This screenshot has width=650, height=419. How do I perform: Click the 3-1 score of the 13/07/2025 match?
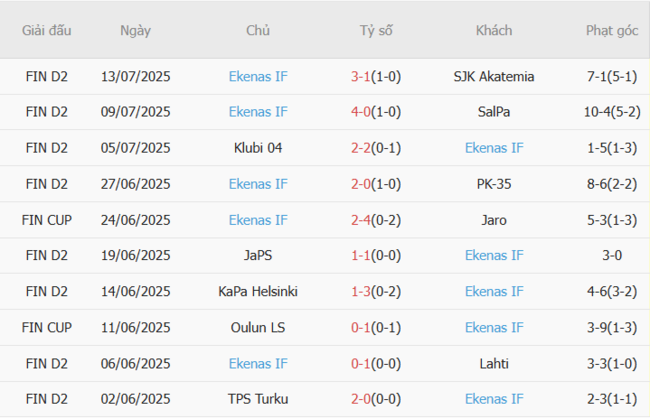click(x=362, y=76)
